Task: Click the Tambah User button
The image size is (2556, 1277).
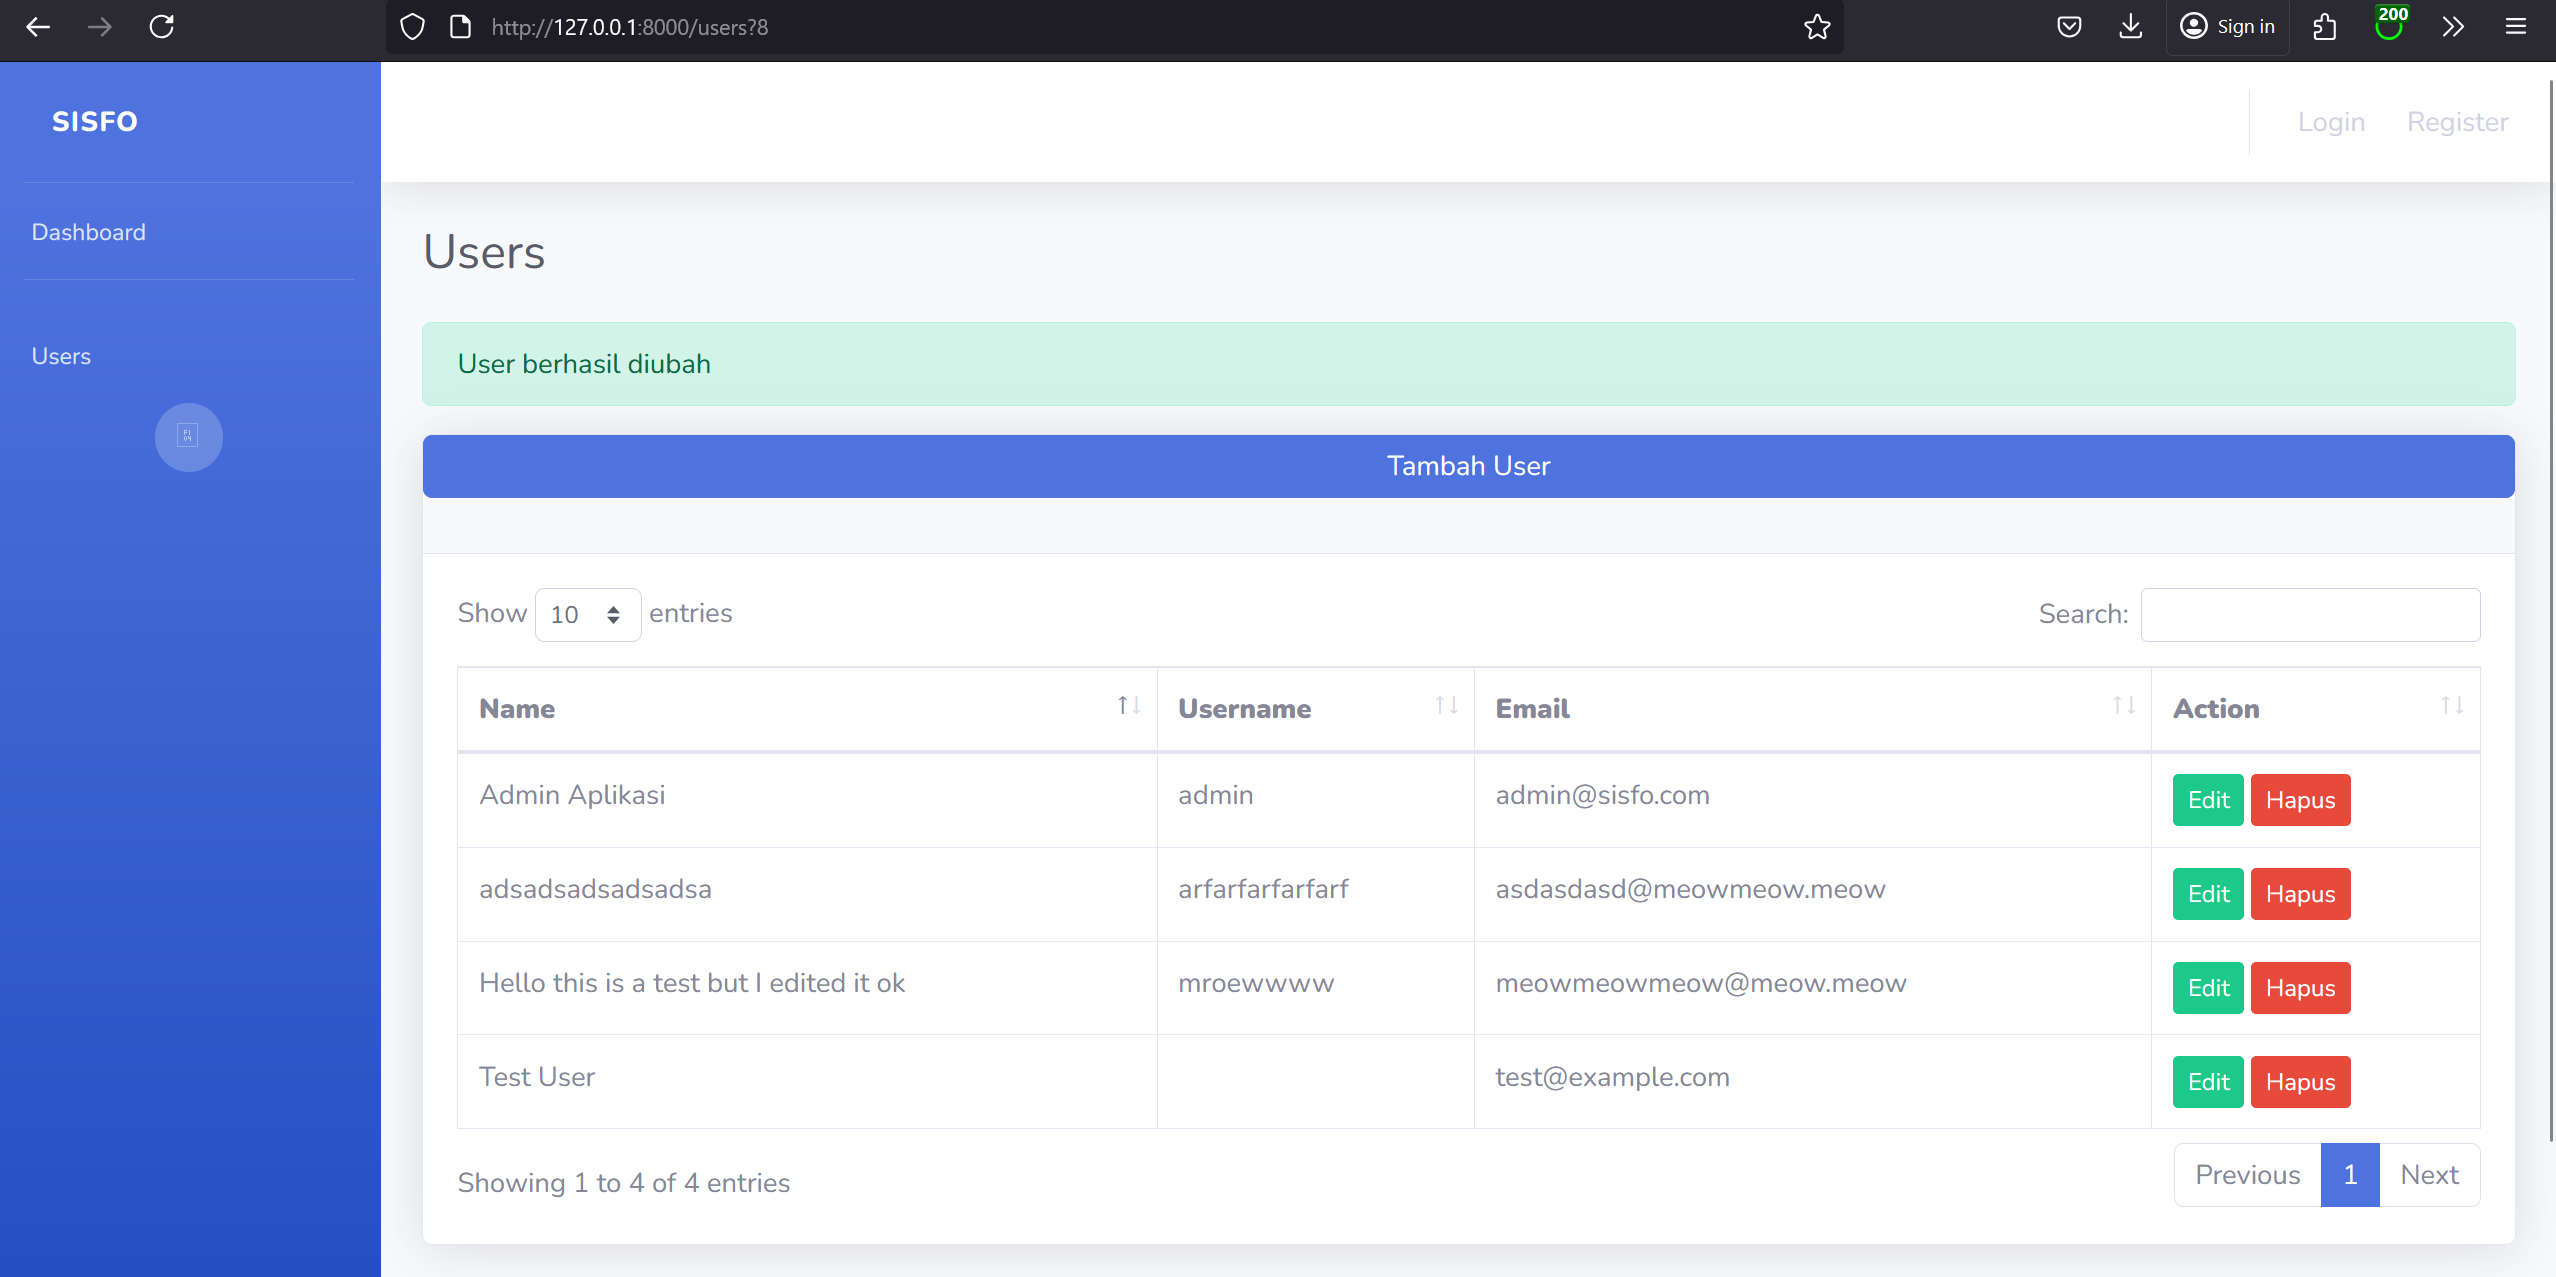Action: coord(1467,466)
